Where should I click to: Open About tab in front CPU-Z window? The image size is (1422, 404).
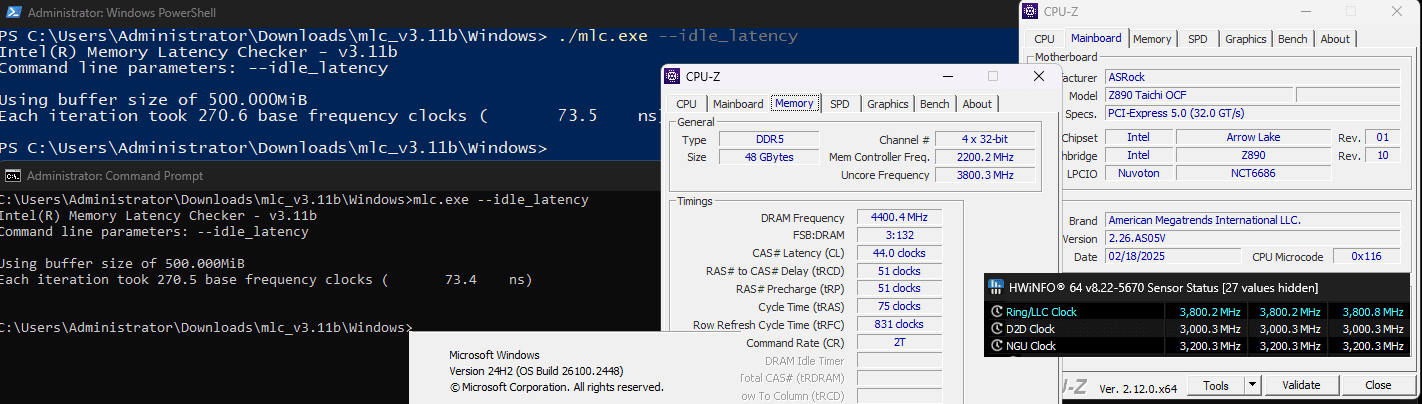977,104
